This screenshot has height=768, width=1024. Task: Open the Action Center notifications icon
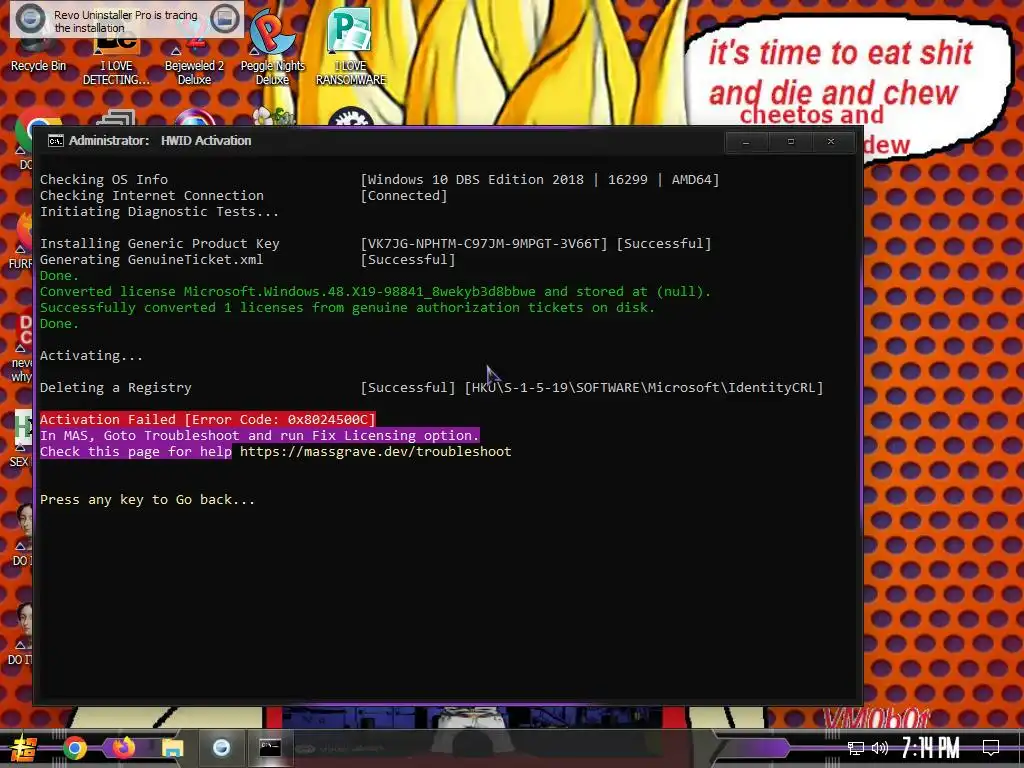tap(991, 748)
